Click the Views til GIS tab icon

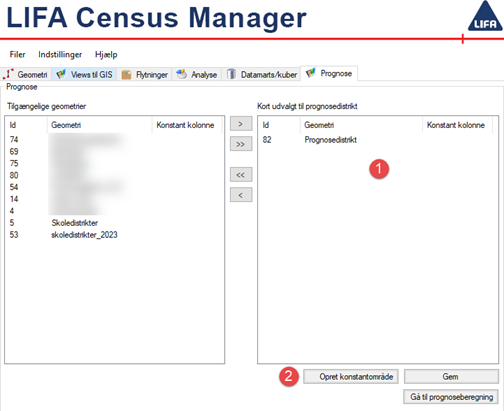61,74
